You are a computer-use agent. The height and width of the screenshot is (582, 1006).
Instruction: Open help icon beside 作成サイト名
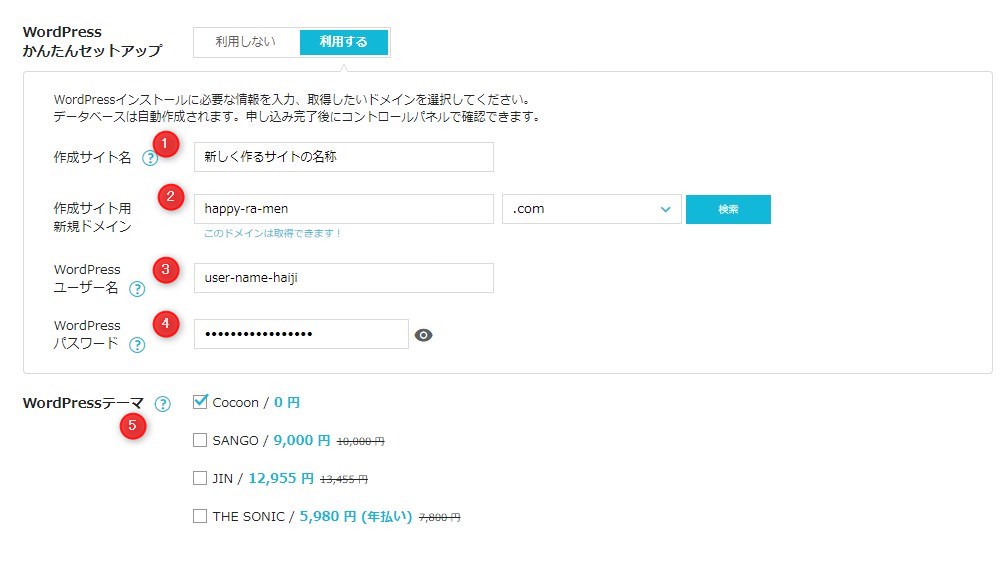(150, 158)
